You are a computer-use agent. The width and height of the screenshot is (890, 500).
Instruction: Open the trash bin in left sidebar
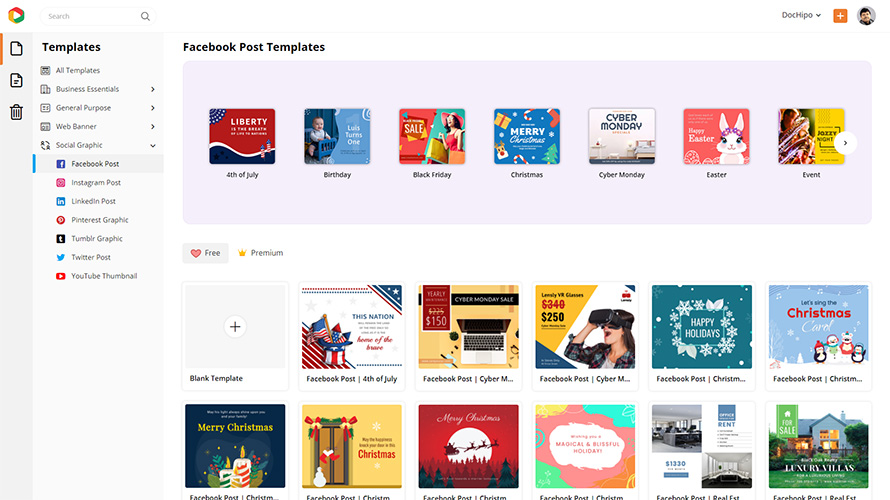pyautogui.click(x=16, y=112)
